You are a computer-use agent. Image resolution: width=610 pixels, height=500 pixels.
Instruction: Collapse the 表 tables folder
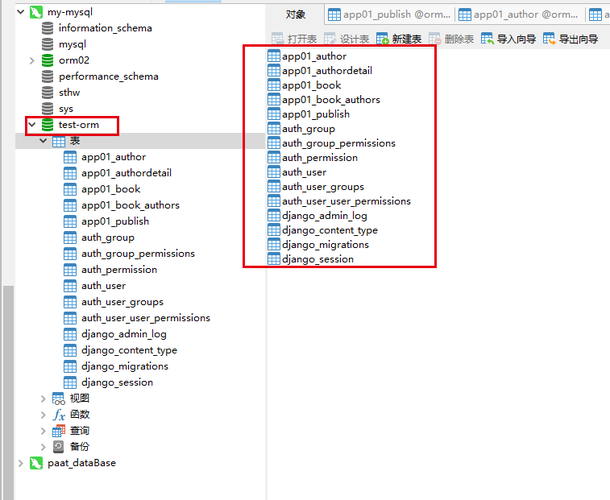point(43,141)
